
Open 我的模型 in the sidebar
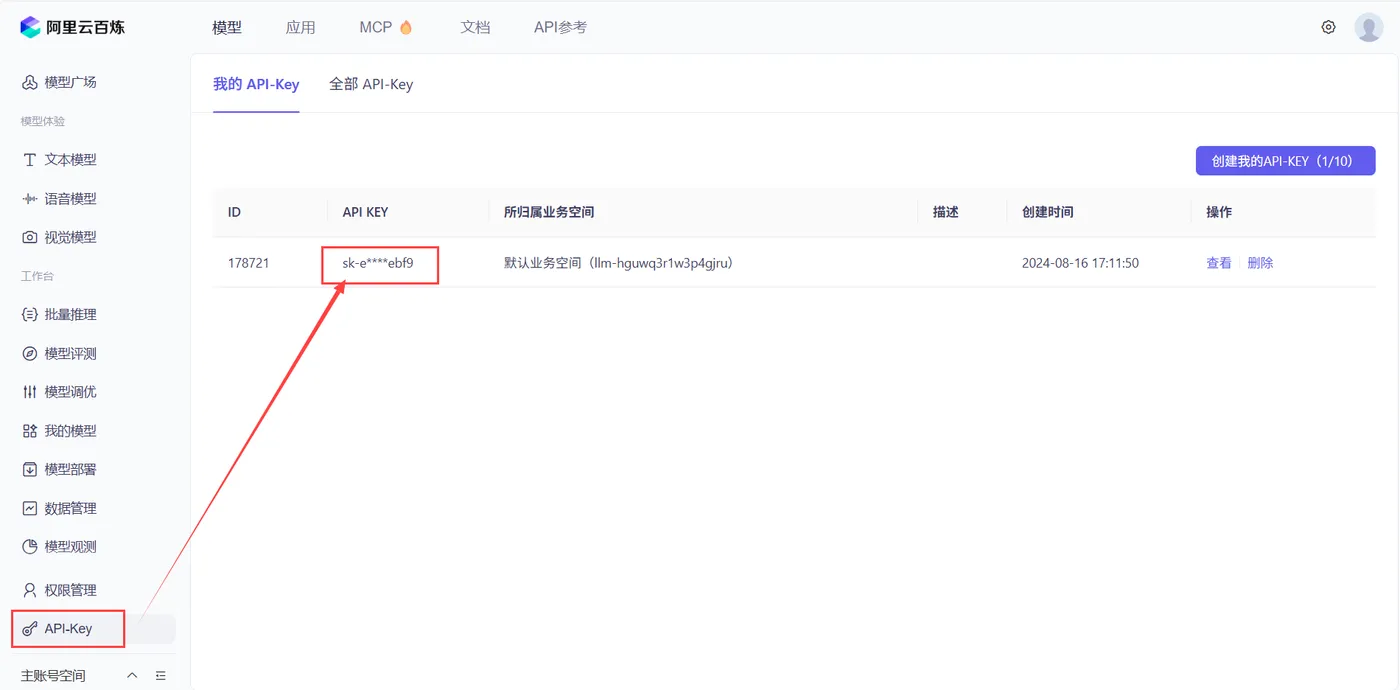click(x=60, y=431)
